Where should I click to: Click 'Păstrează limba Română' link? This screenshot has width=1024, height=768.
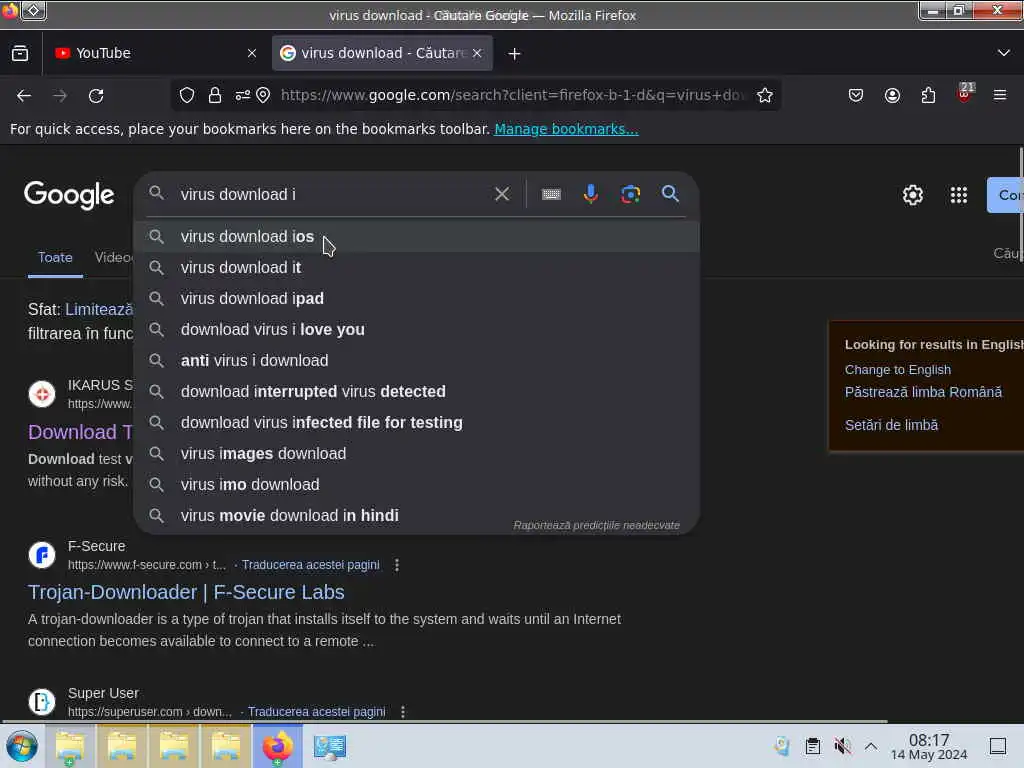(x=923, y=392)
